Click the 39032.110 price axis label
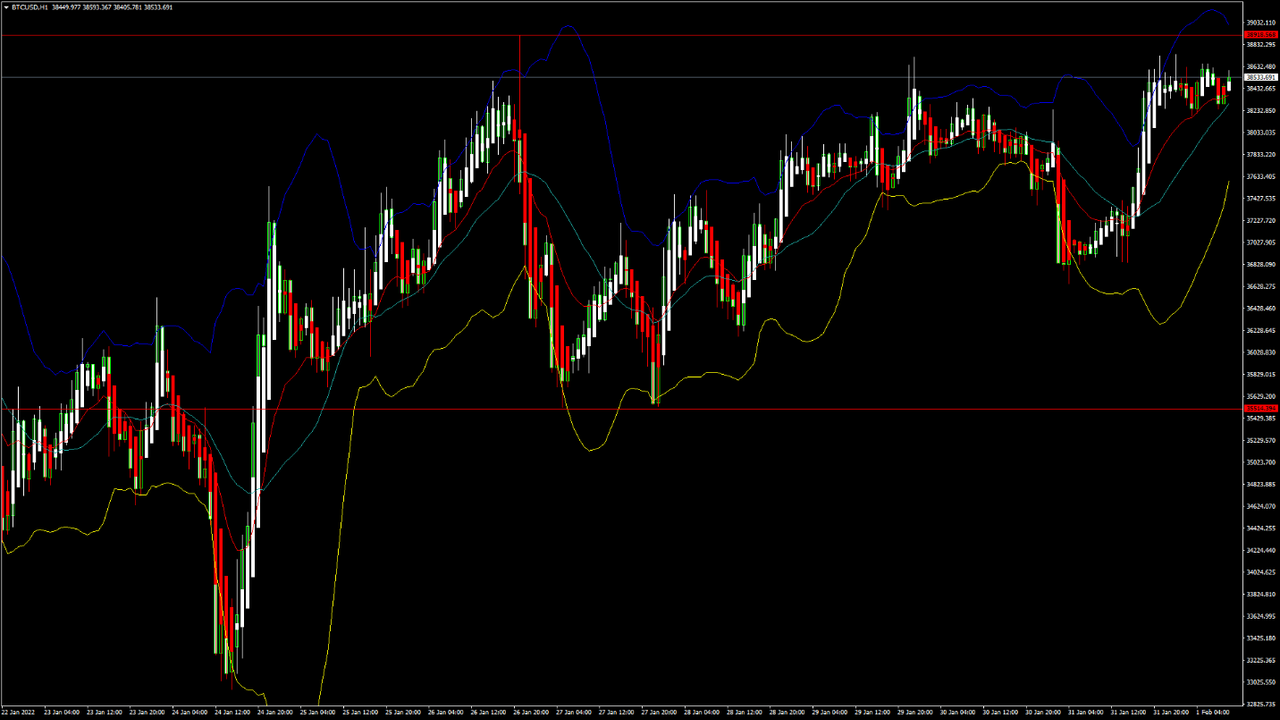Image resolution: width=1280 pixels, height=720 pixels. click(1260, 22)
